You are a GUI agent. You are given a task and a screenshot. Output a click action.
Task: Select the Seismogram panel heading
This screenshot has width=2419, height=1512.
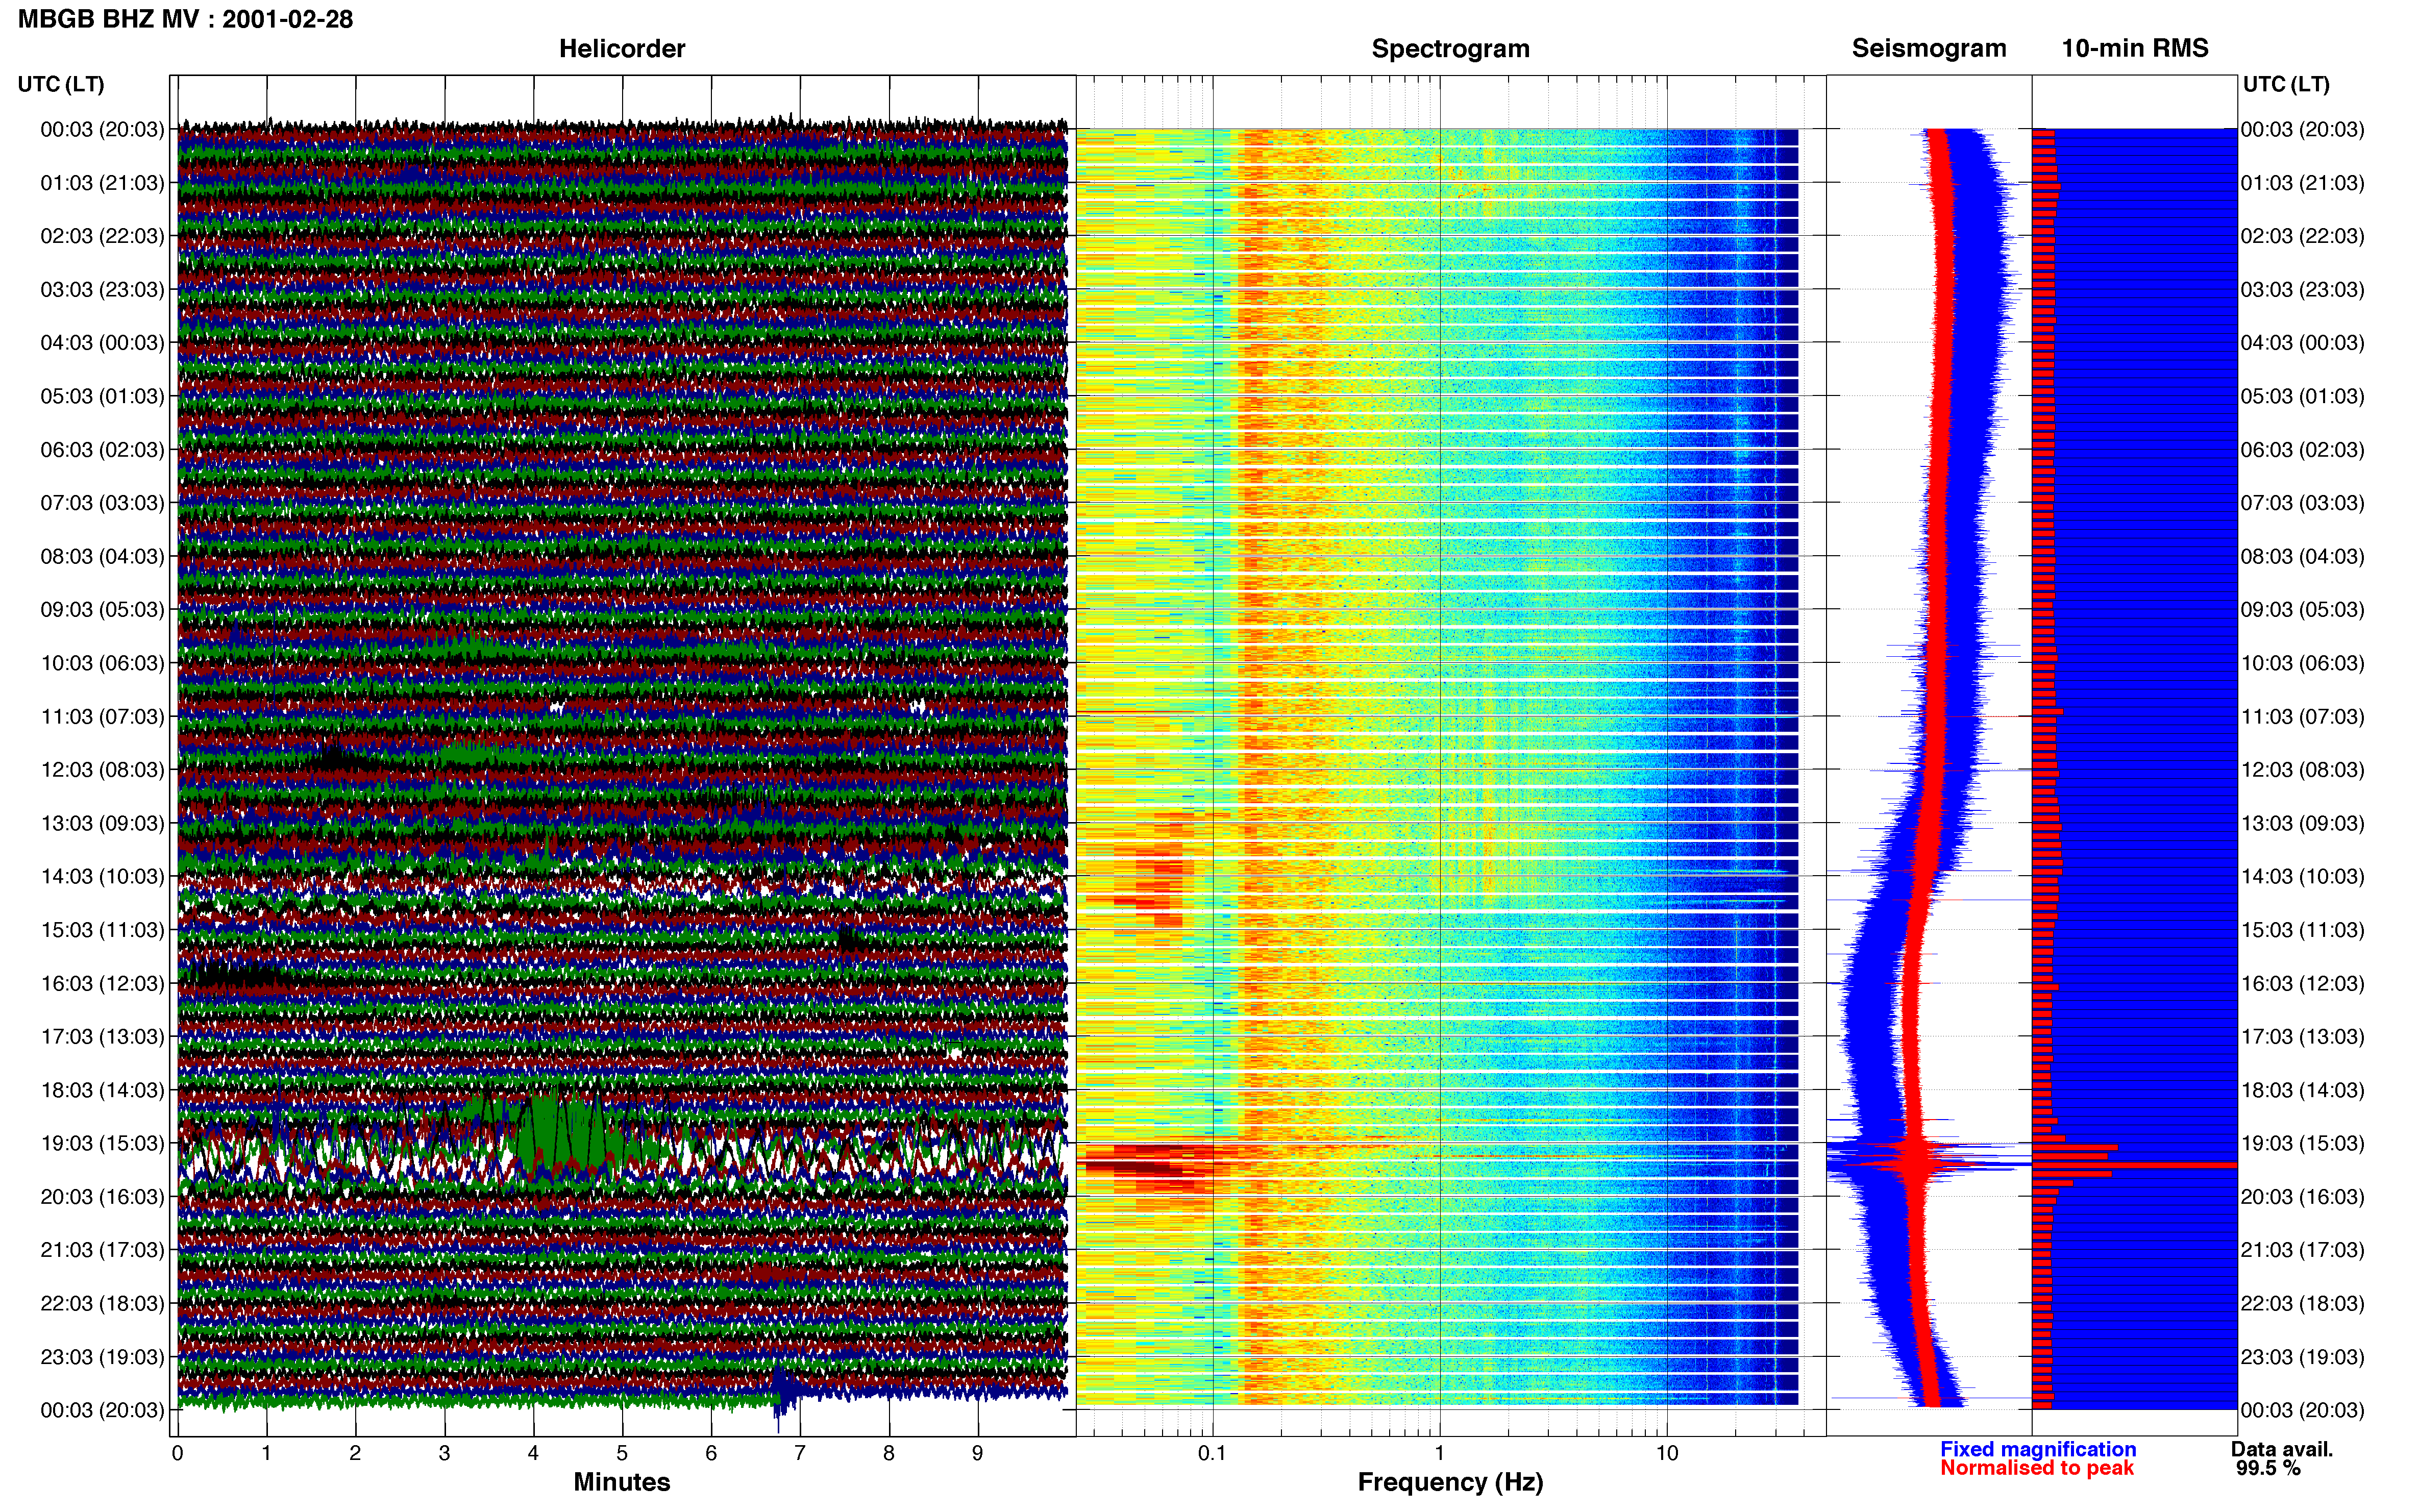[1928, 48]
